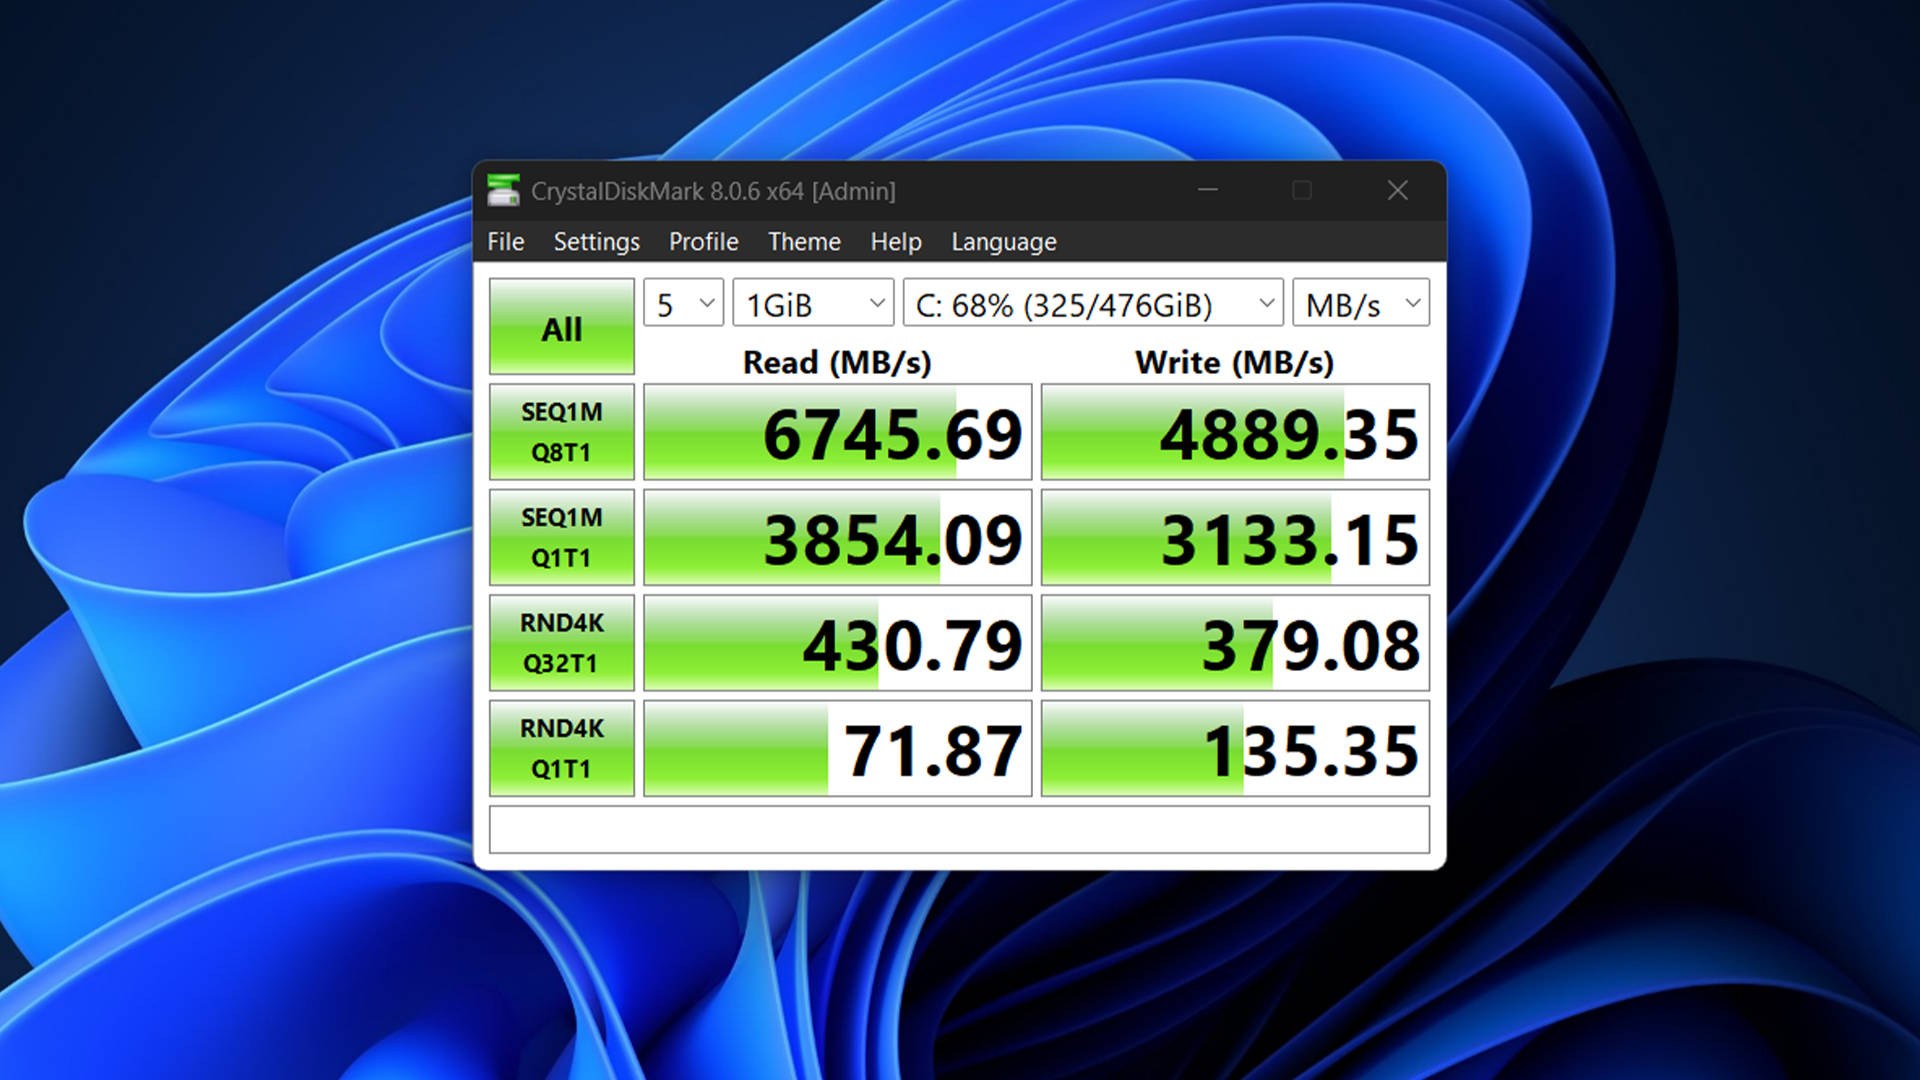1920x1080 pixels.
Task: Start the RND4K Q32T1 benchmark
Action: coord(562,643)
